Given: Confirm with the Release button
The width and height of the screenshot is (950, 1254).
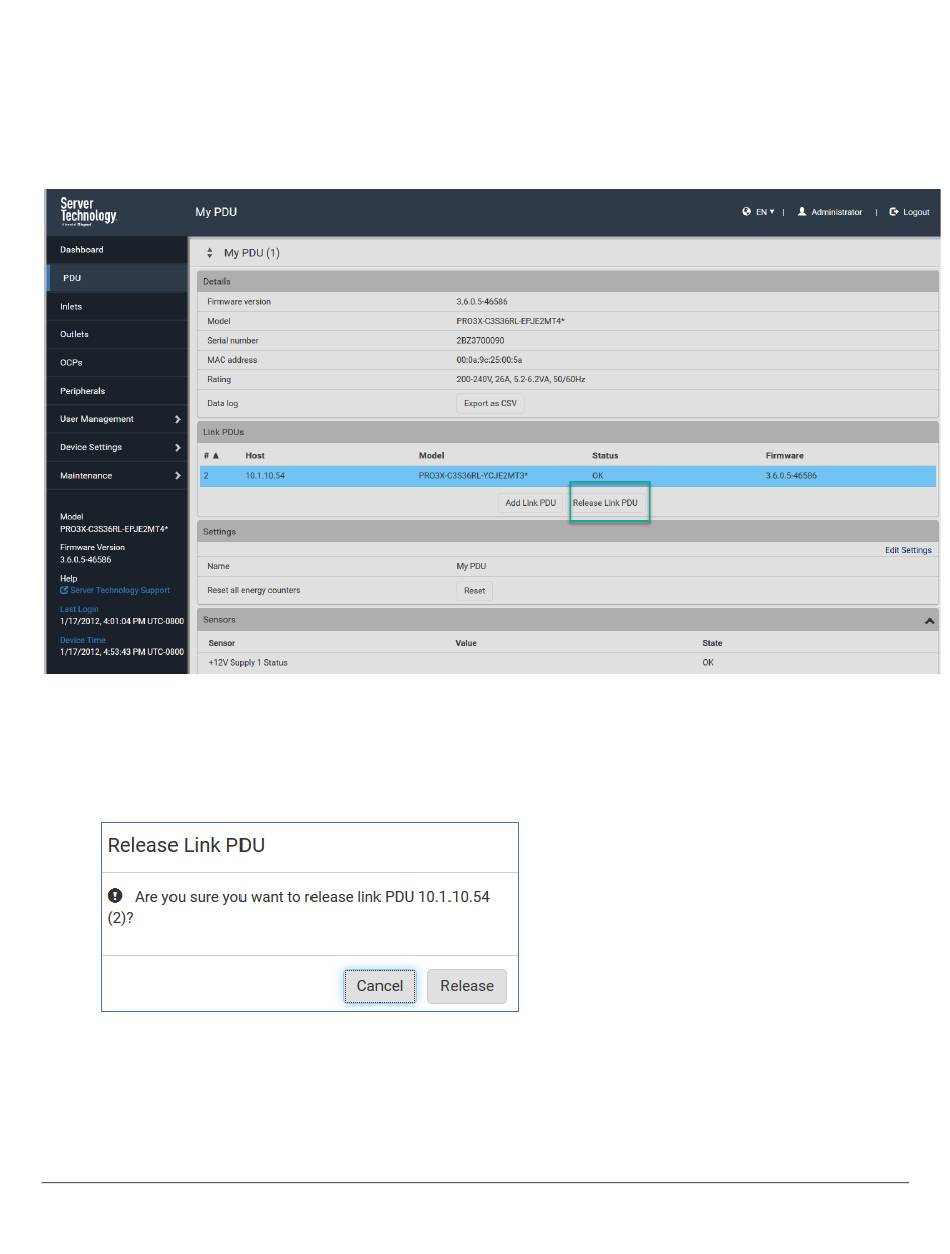Looking at the screenshot, I should pyautogui.click(x=467, y=986).
